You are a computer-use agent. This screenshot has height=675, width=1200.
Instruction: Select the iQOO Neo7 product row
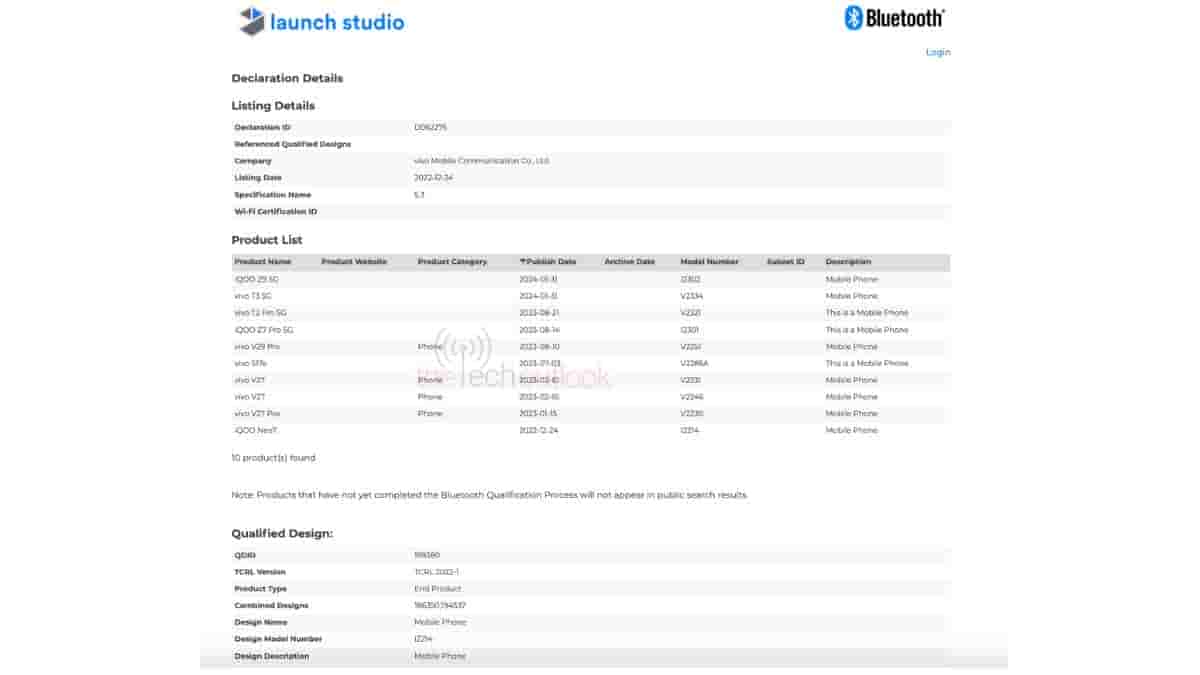(x=254, y=430)
